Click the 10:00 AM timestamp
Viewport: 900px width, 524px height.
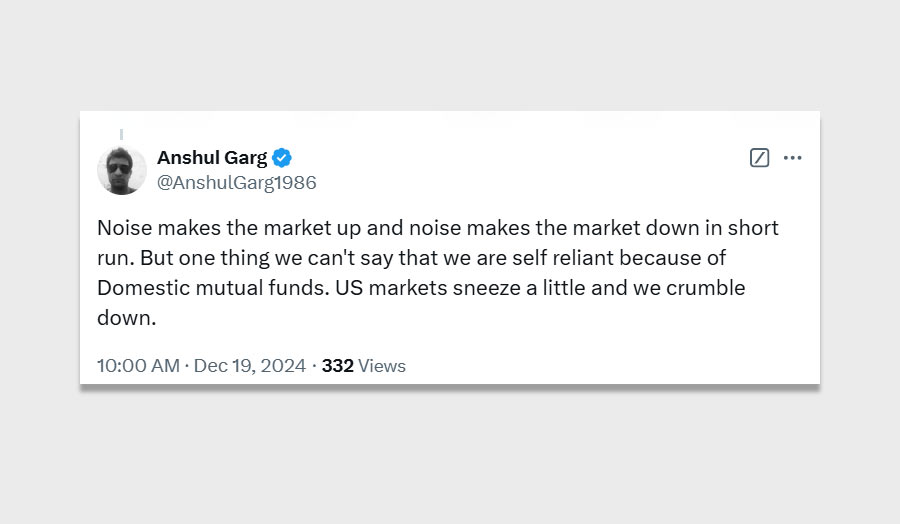[138, 366]
